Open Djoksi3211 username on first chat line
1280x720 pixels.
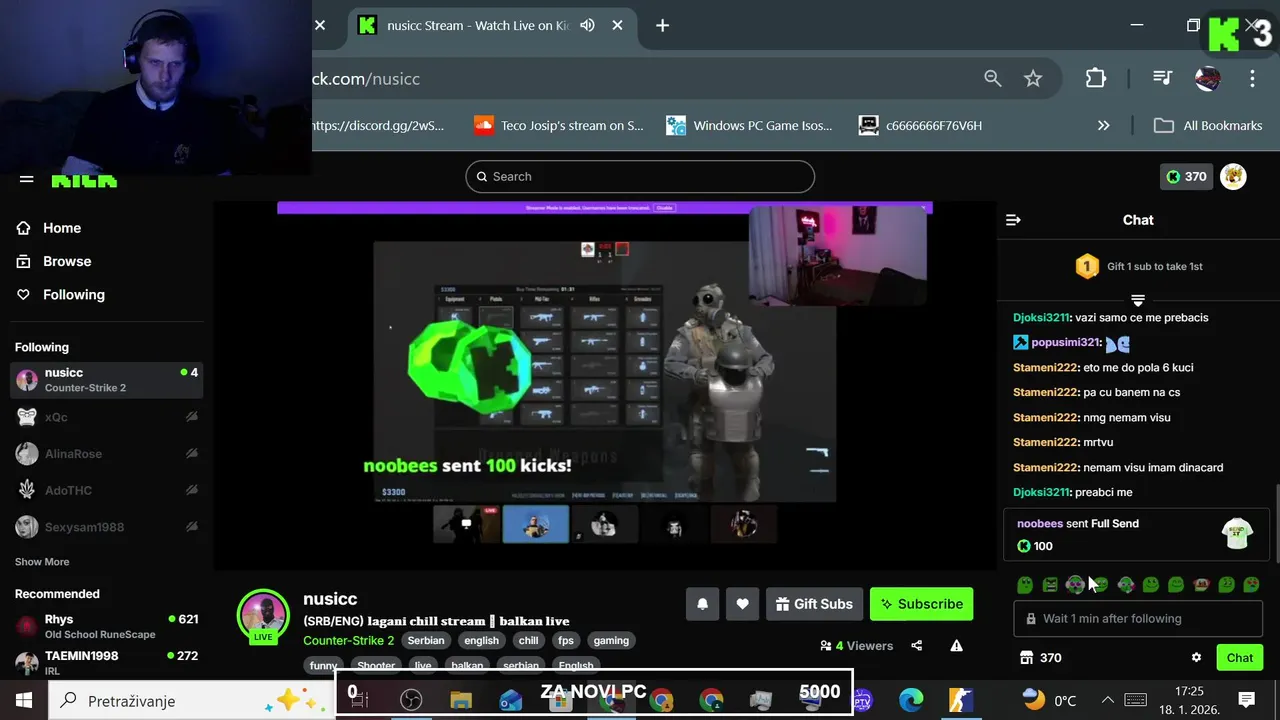[x=1041, y=318]
